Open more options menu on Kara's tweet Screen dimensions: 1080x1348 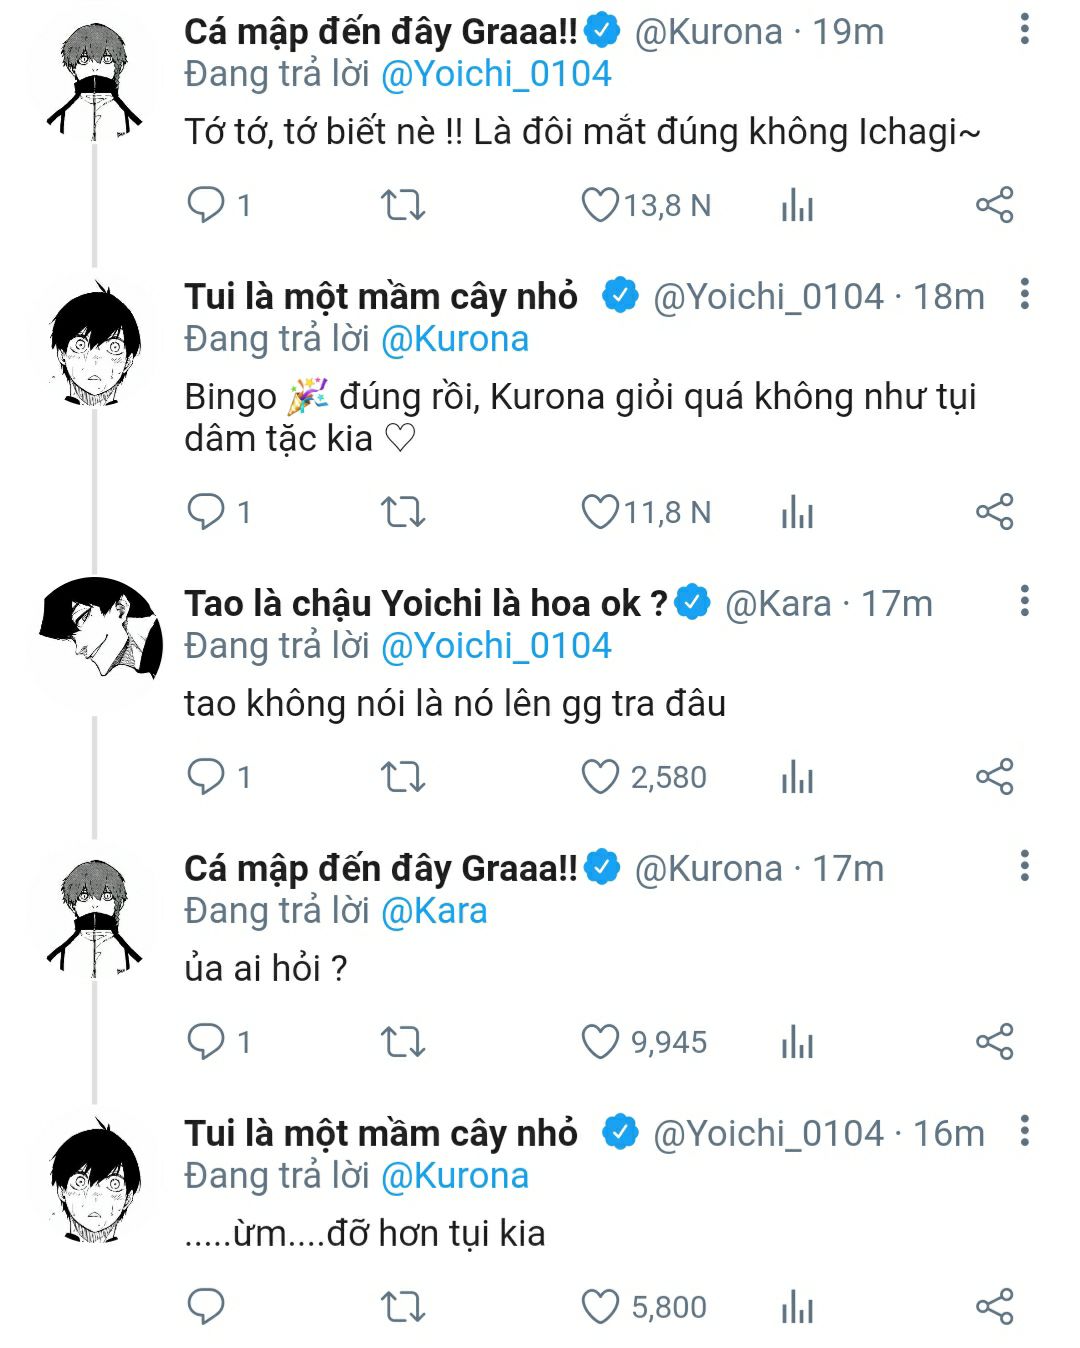(x=1024, y=602)
